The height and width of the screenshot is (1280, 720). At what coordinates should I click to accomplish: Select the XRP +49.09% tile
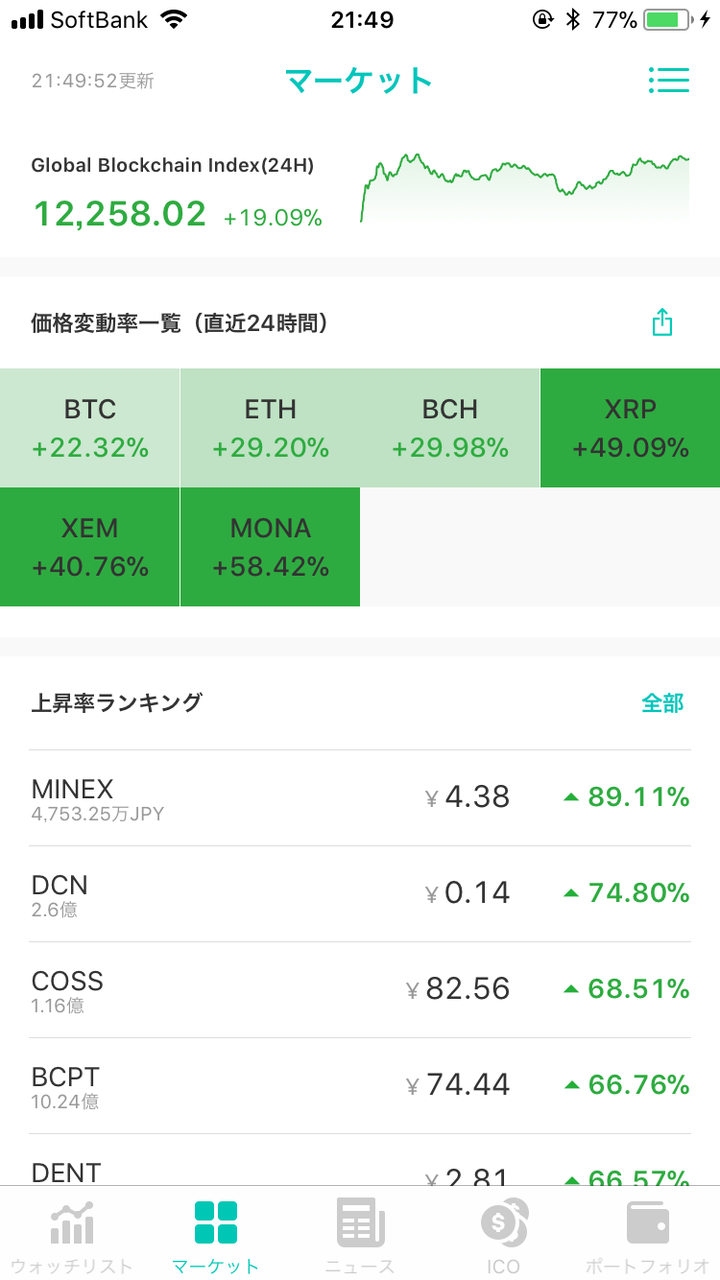coord(630,428)
